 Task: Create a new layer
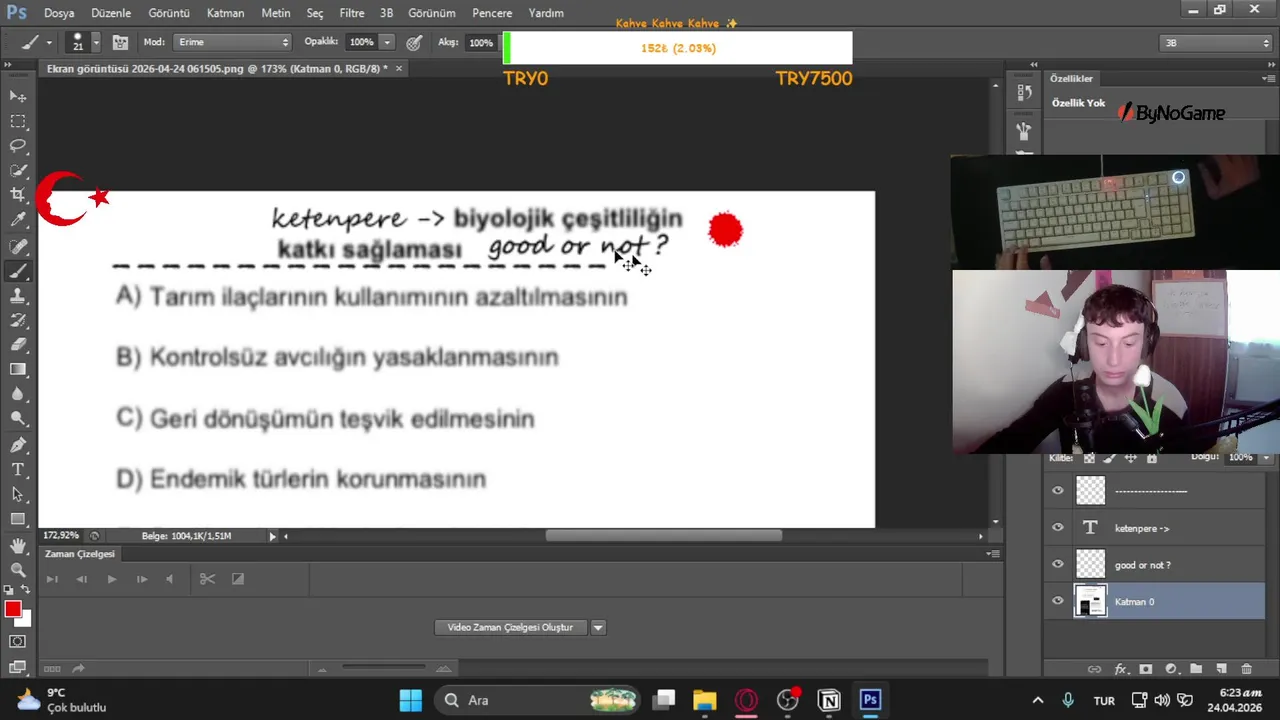[x=1221, y=669]
